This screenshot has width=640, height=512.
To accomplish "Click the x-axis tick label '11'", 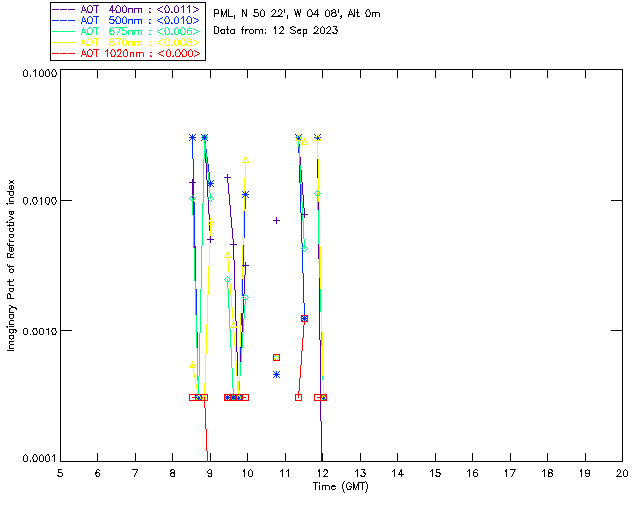I will coord(285,473).
